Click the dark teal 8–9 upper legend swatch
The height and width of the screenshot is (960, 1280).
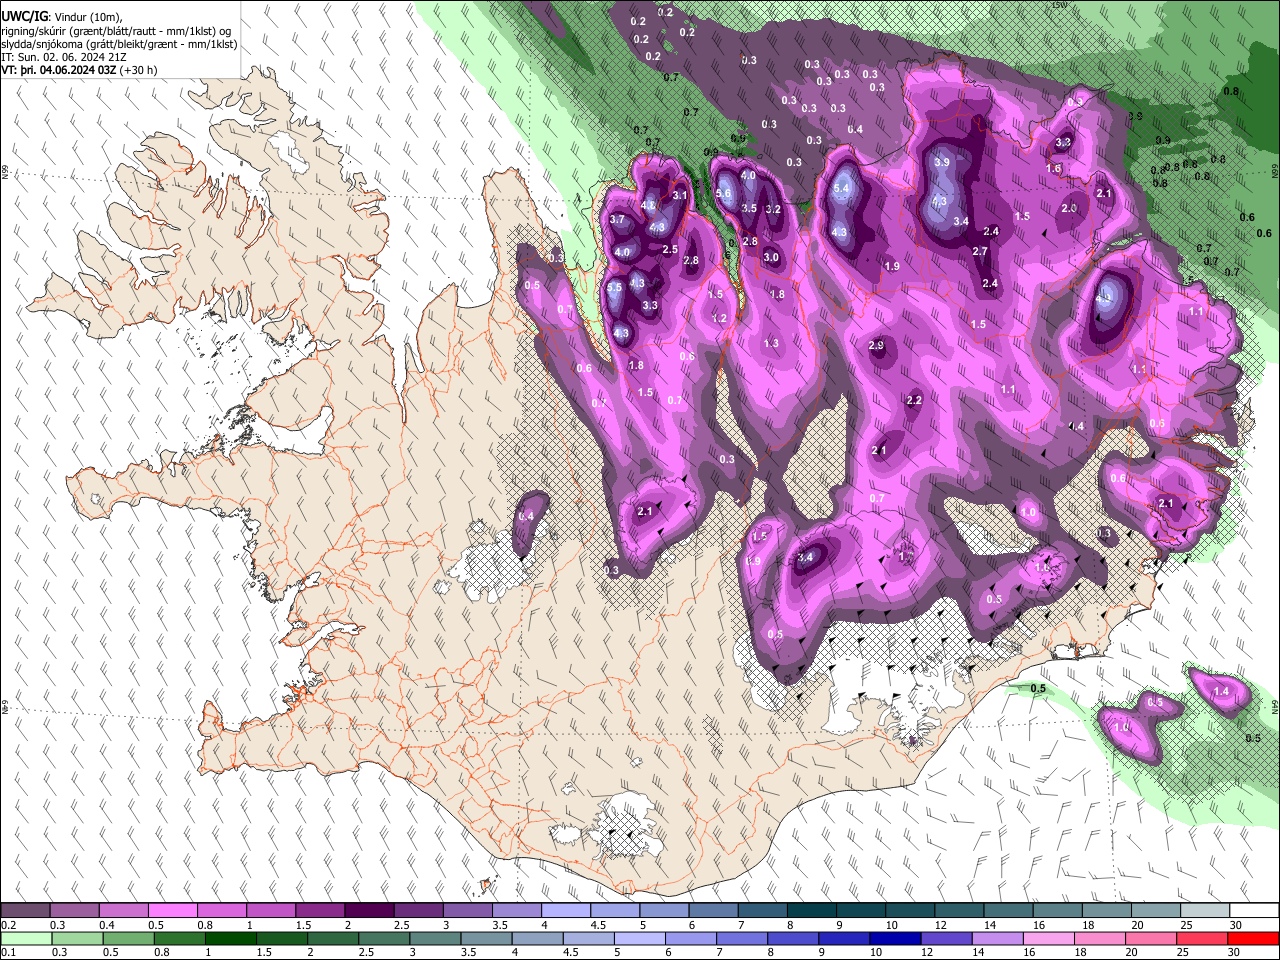tap(811, 911)
